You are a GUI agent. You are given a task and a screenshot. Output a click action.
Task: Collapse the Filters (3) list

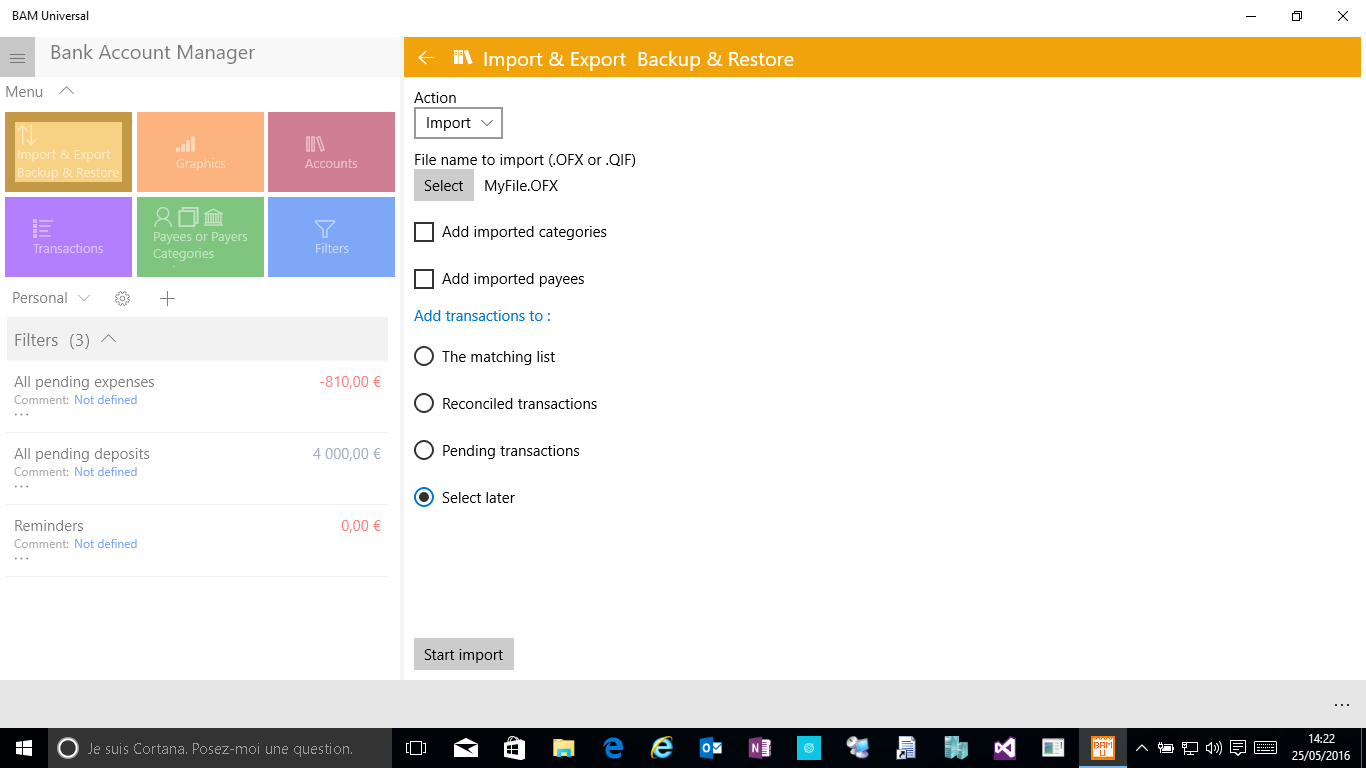tap(109, 339)
